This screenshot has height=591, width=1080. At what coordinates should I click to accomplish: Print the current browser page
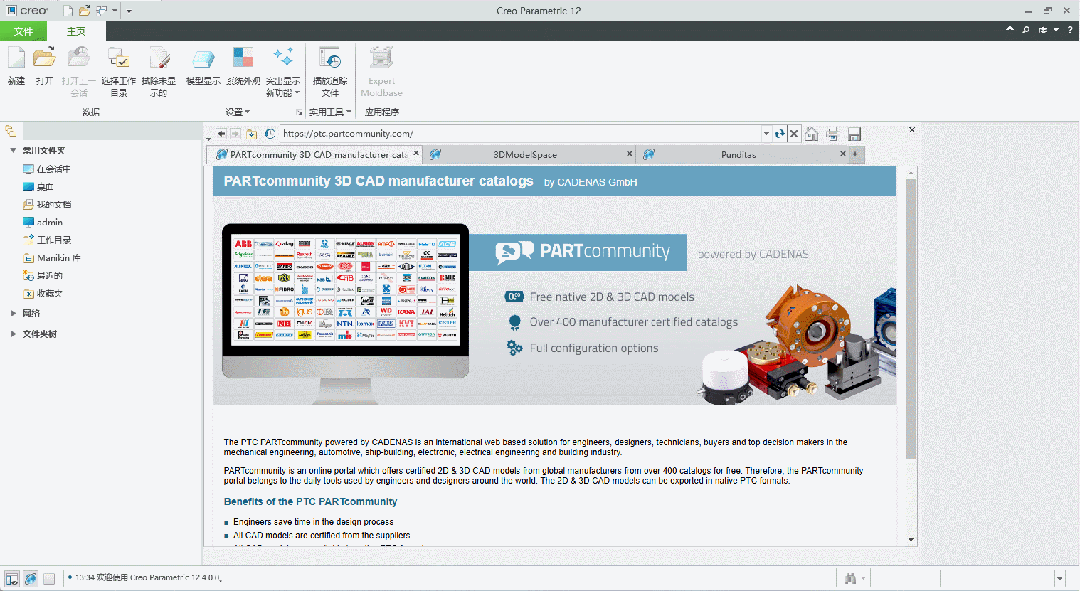tap(833, 134)
